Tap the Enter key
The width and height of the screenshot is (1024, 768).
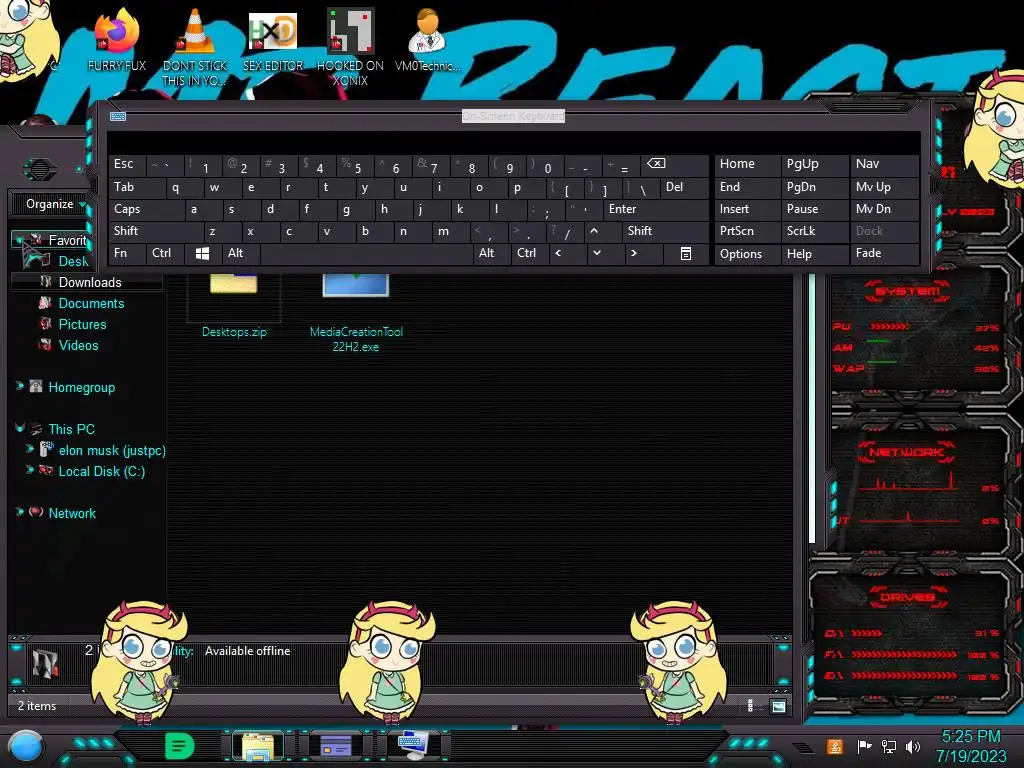[656, 210]
